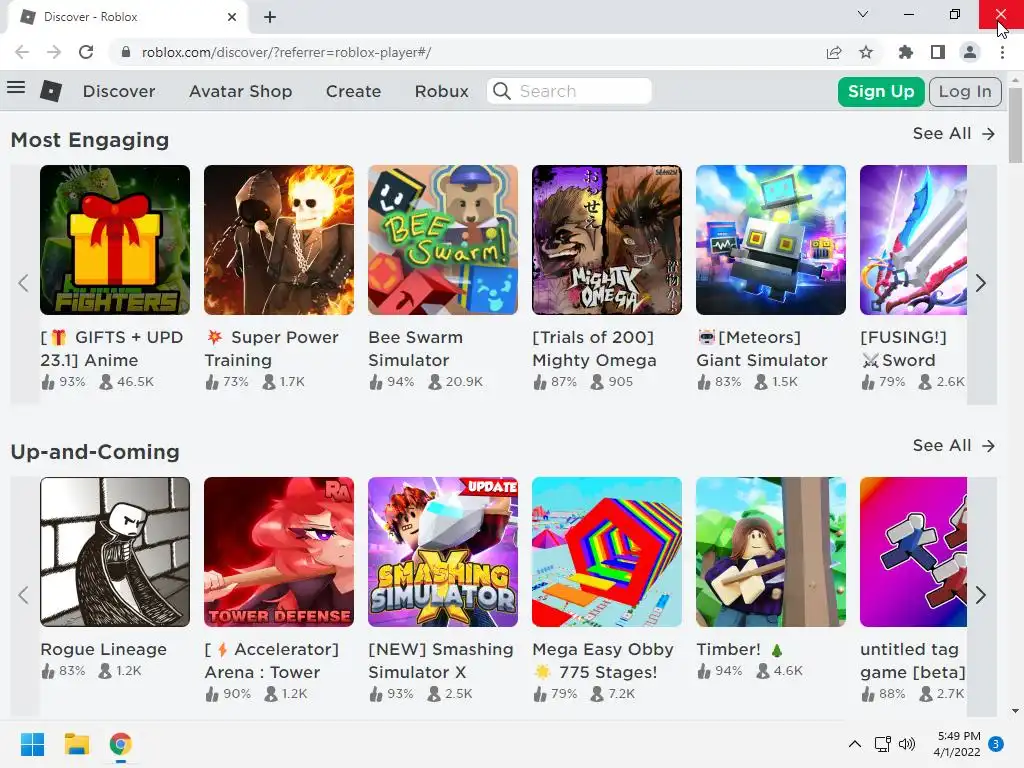Show hidden system tray icons
Screen dimensions: 1024x768
point(854,744)
